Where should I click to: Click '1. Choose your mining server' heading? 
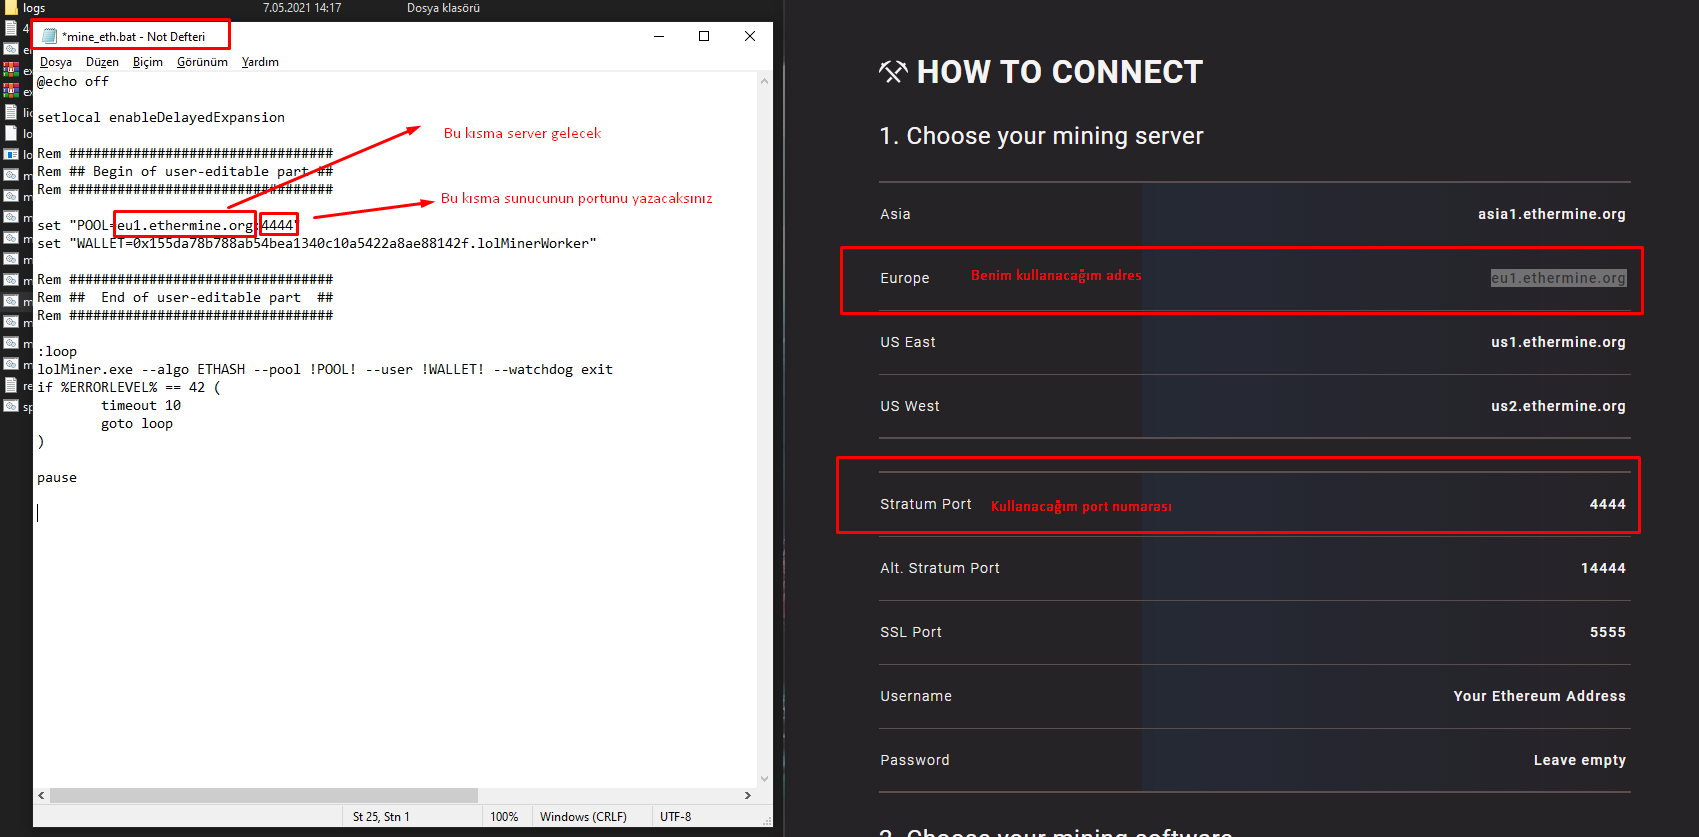(1041, 136)
